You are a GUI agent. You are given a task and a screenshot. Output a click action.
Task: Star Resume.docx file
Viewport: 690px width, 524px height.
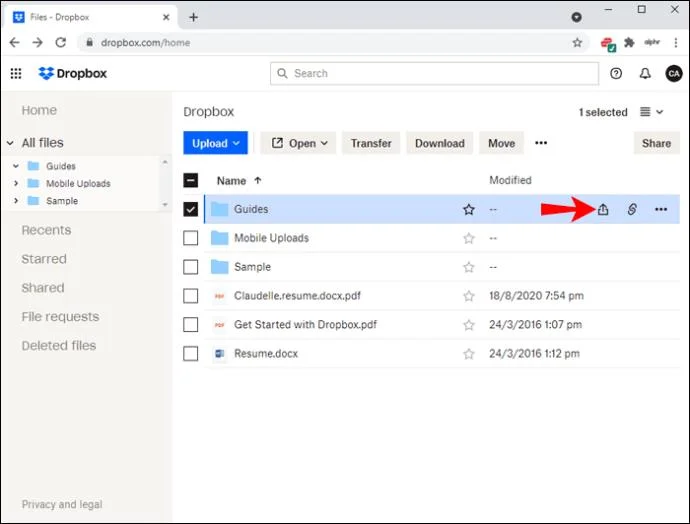click(x=469, y=354)
